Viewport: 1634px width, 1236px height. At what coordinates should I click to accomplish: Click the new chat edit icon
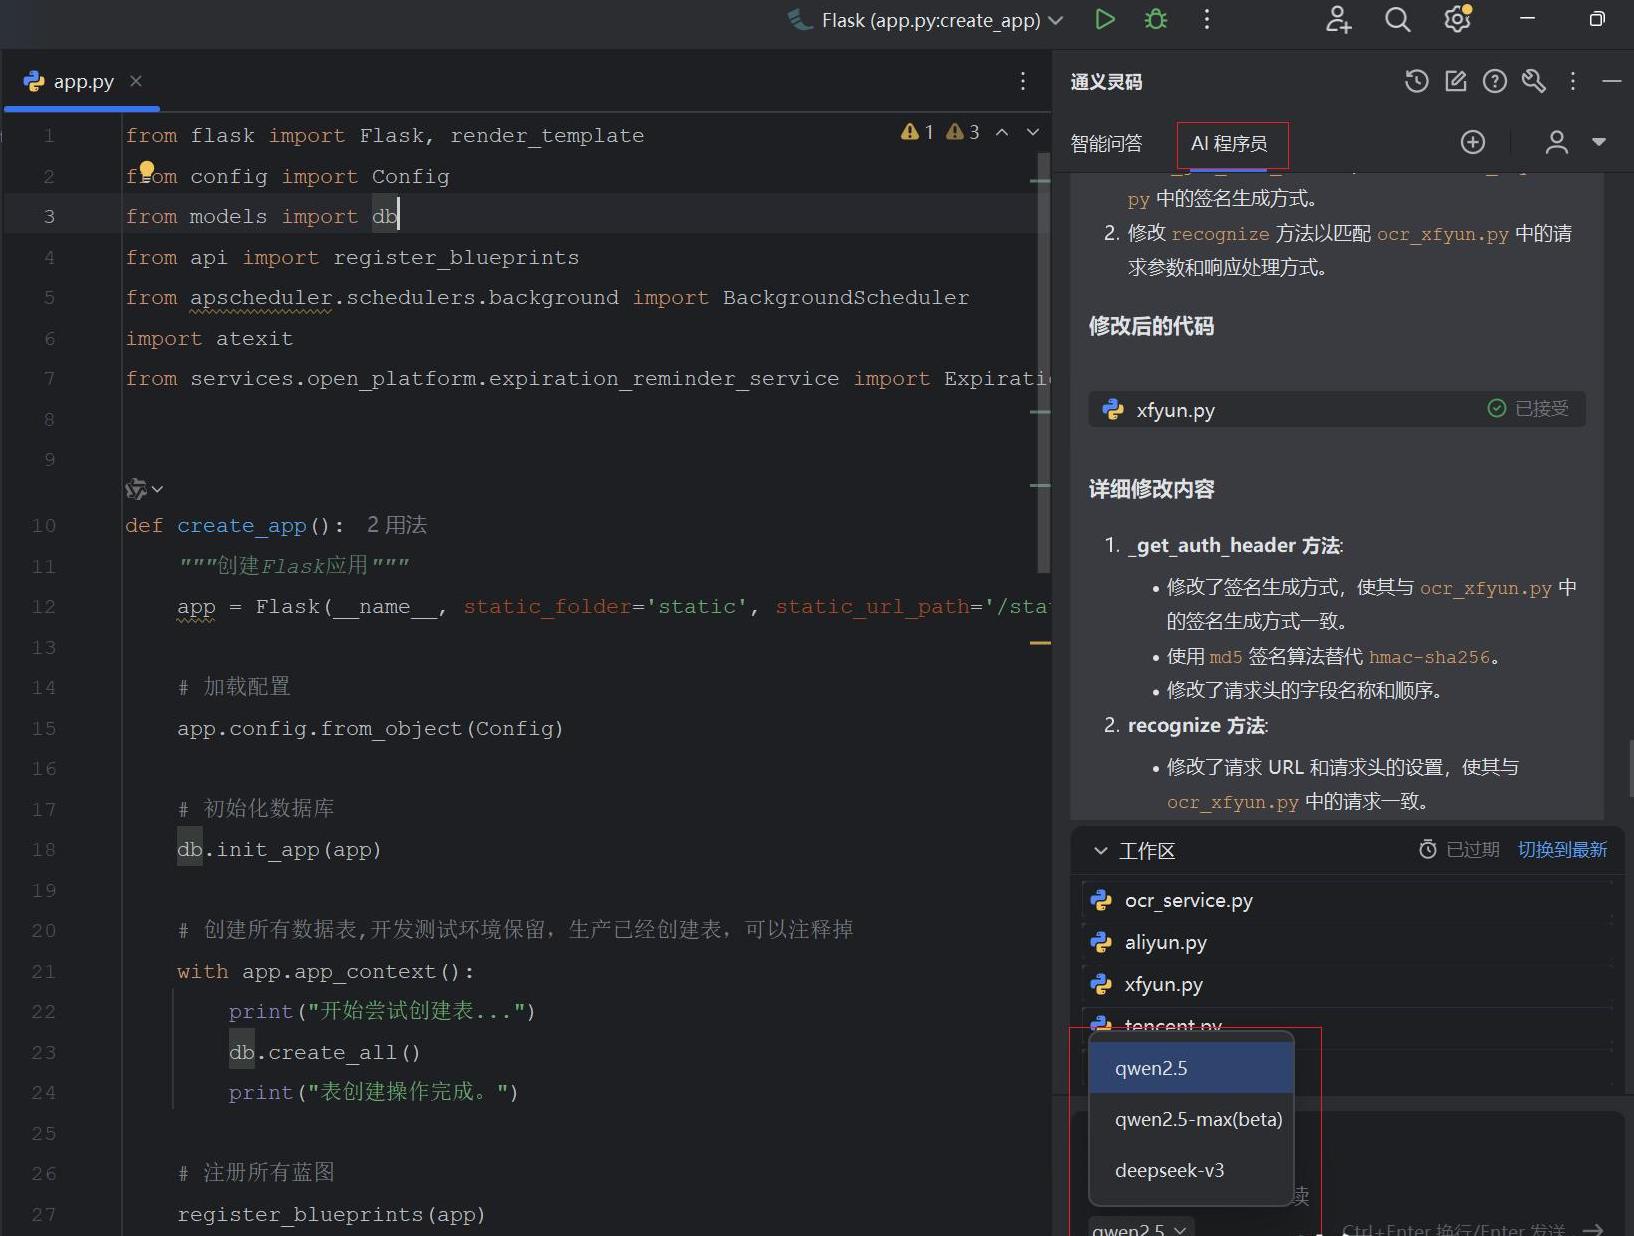1456,82
